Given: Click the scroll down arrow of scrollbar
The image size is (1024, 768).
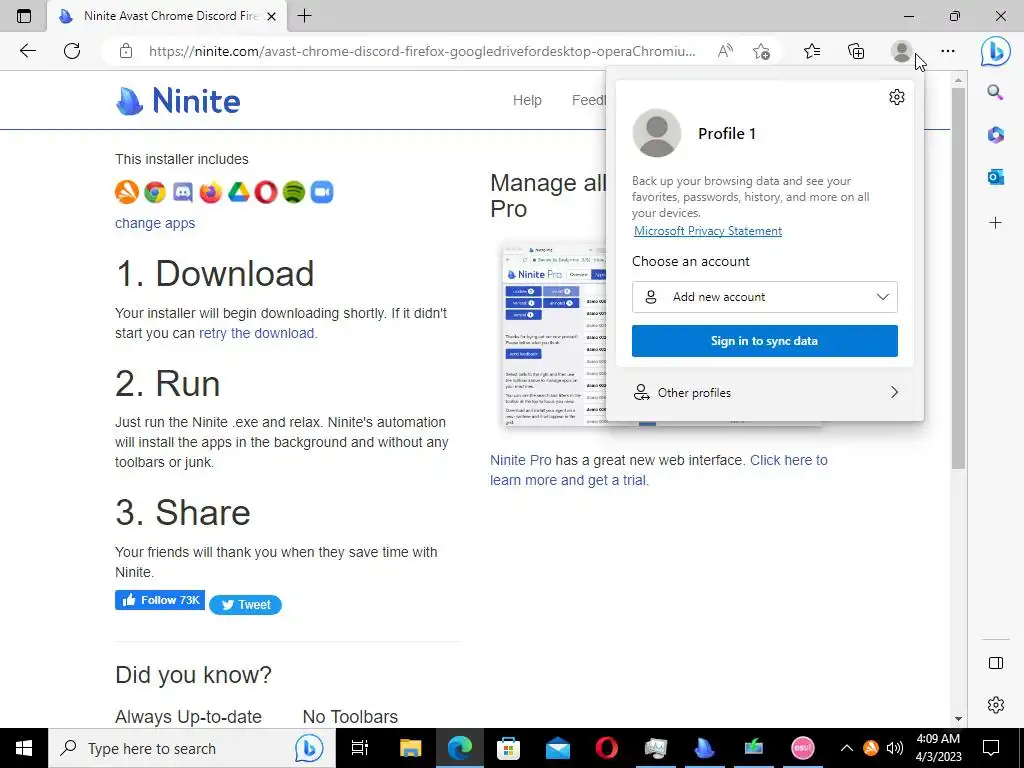Looking at the screenshot, I should [x=958, y=718].
